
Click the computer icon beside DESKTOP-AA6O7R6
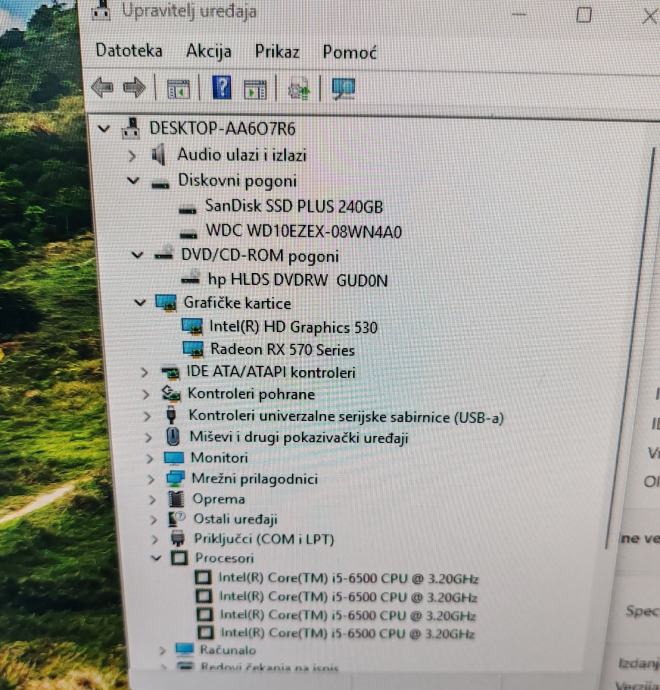pyautogui.click(x=131, y=128)
